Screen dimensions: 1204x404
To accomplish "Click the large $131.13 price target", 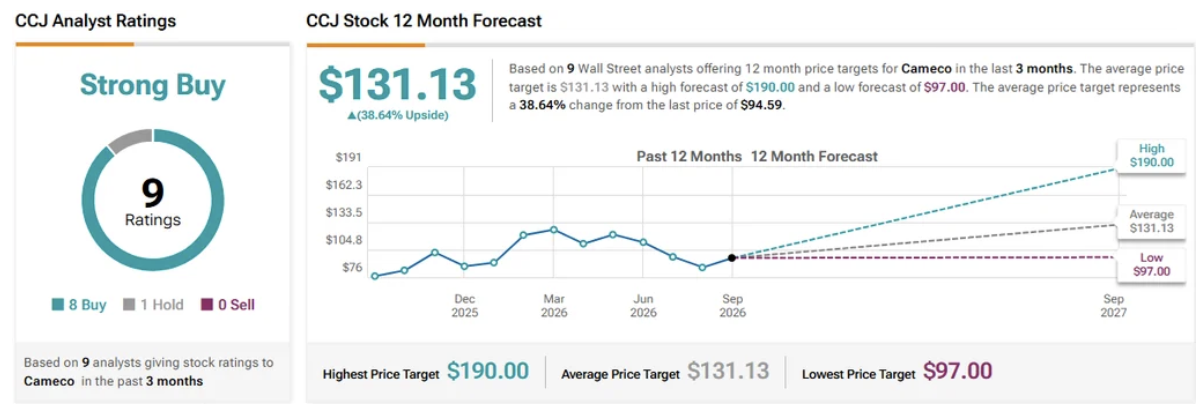I will 398,85.
